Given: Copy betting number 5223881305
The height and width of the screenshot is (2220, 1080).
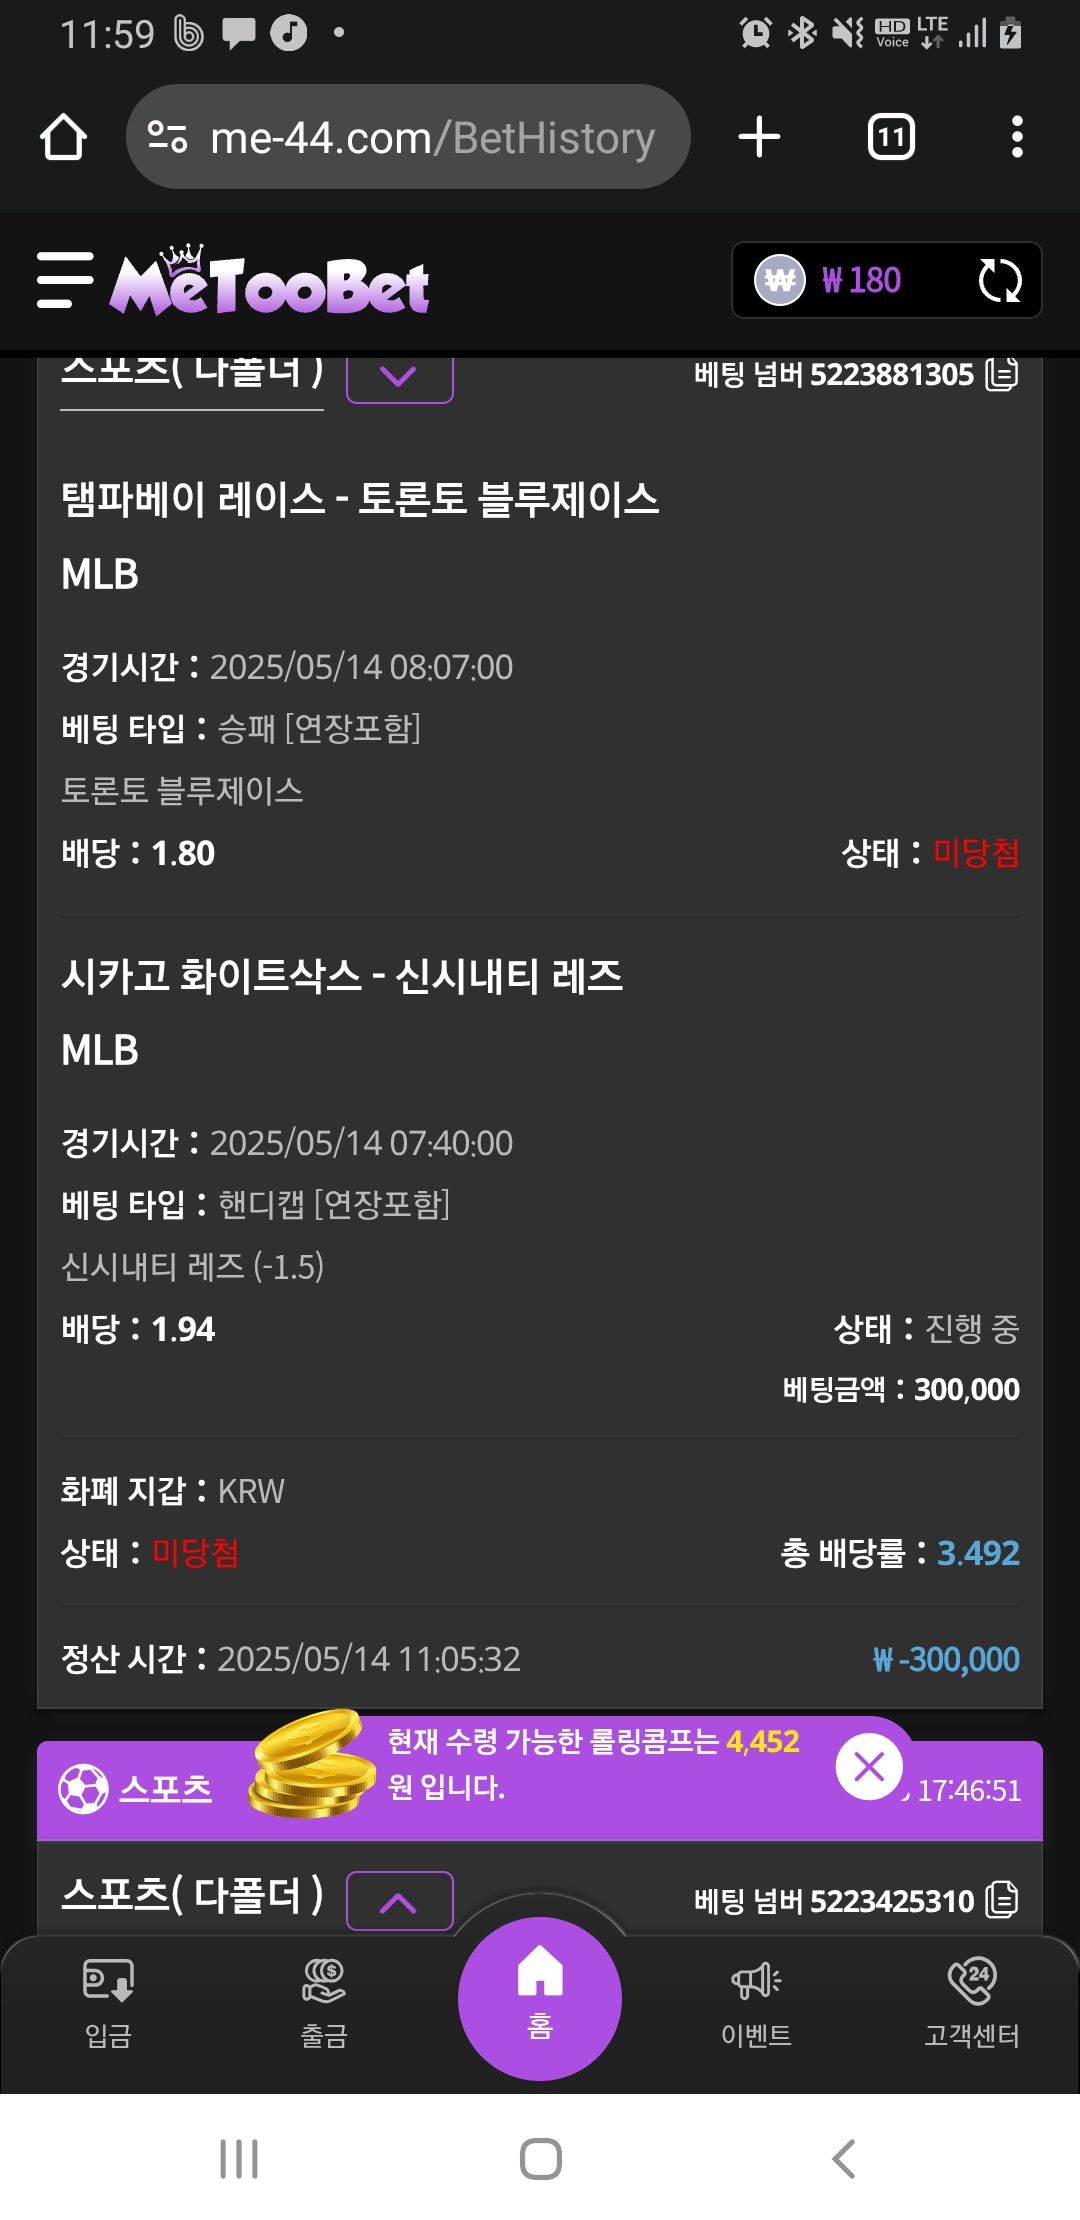Looking at the screenshot, I should pos(1002,374).
